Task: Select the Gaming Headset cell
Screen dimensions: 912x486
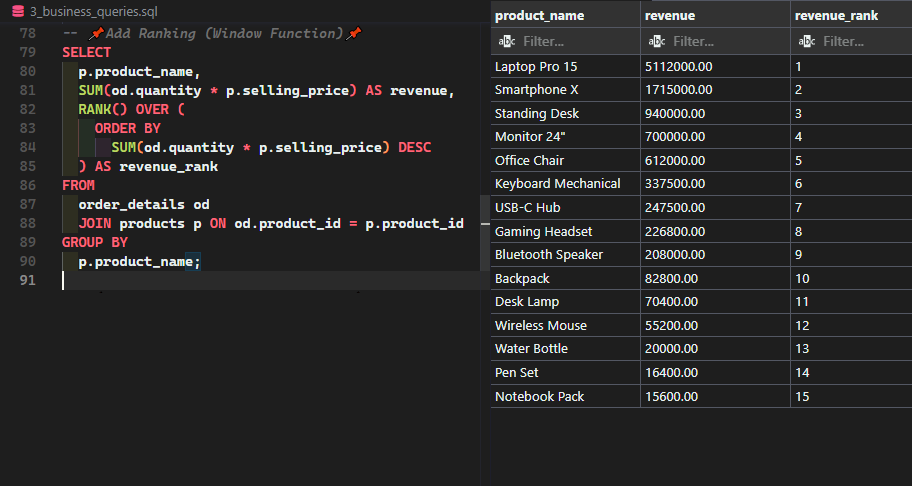Action: (x=565, y=231)
